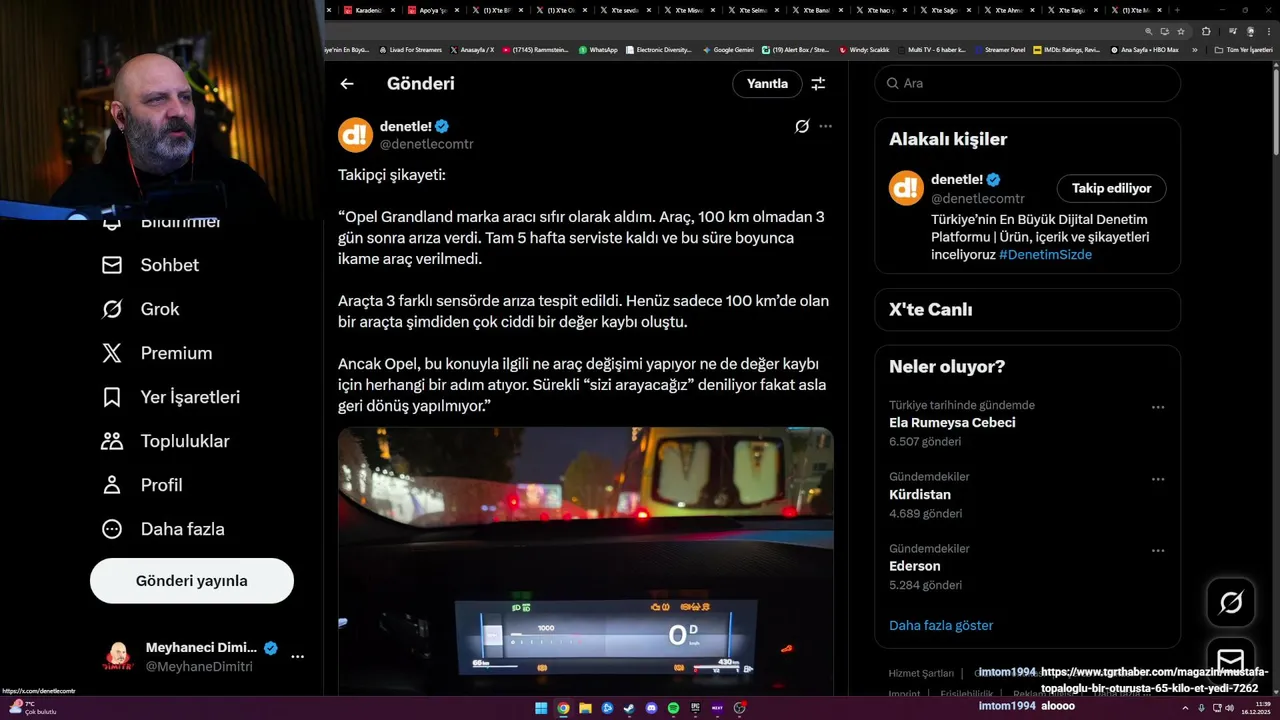The height and width of the screenshot is (720, 1280).
Task: Open the reply filter settings icon next to Yanıtla
Action: [x=818, y=84]
